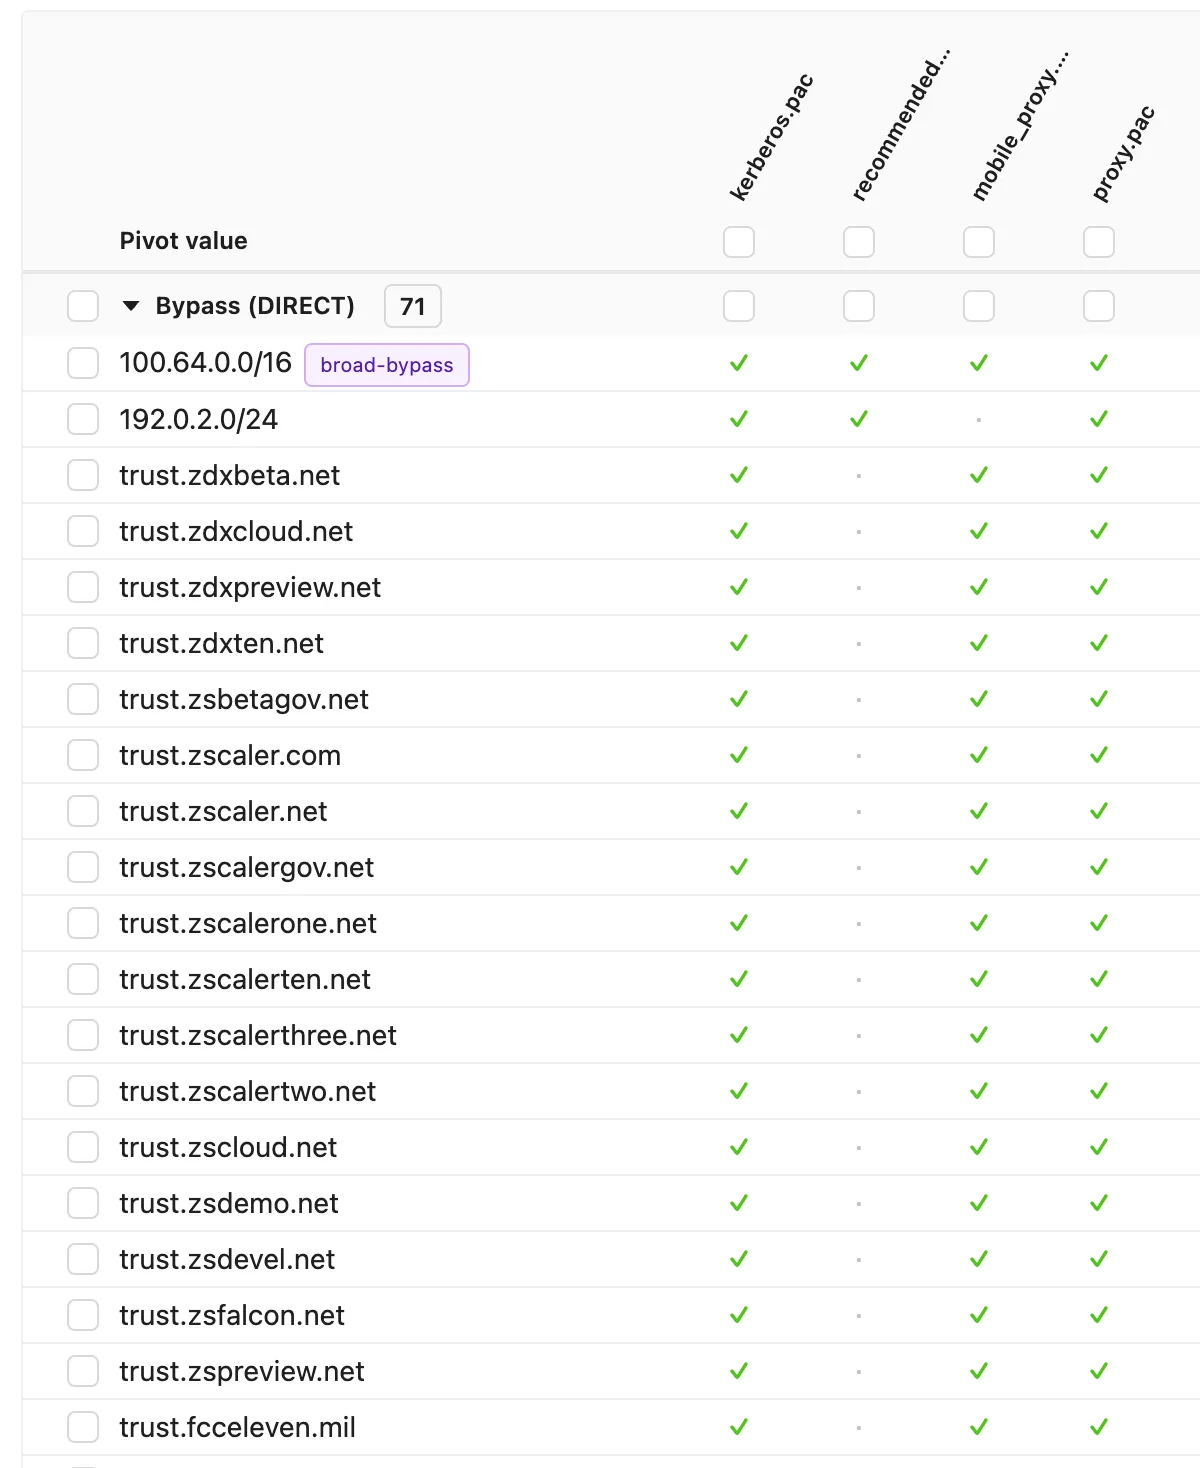Viewport: 1200px width, 1468px height.
Task: Click recommended checkmark for 100.64.0.0/16
Action: [x=859, y=363]
